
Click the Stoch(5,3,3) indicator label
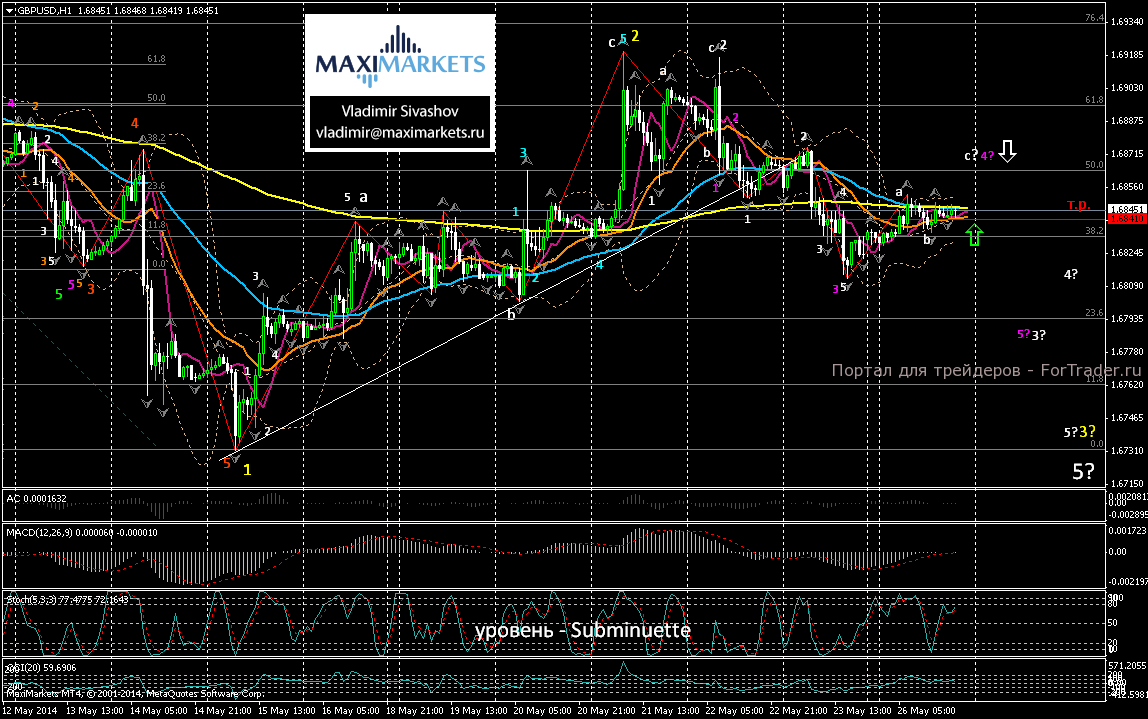pos(67,600)
